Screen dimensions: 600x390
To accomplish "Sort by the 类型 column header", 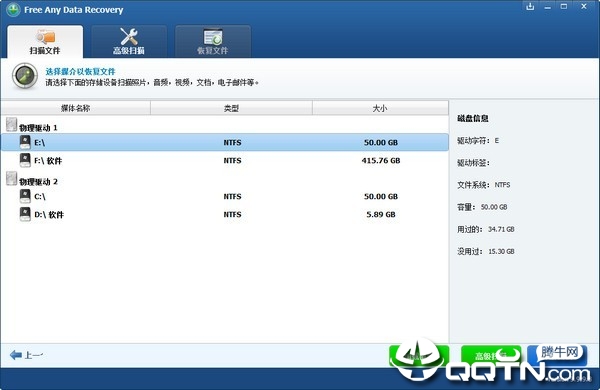I will [x=232, y=108].
